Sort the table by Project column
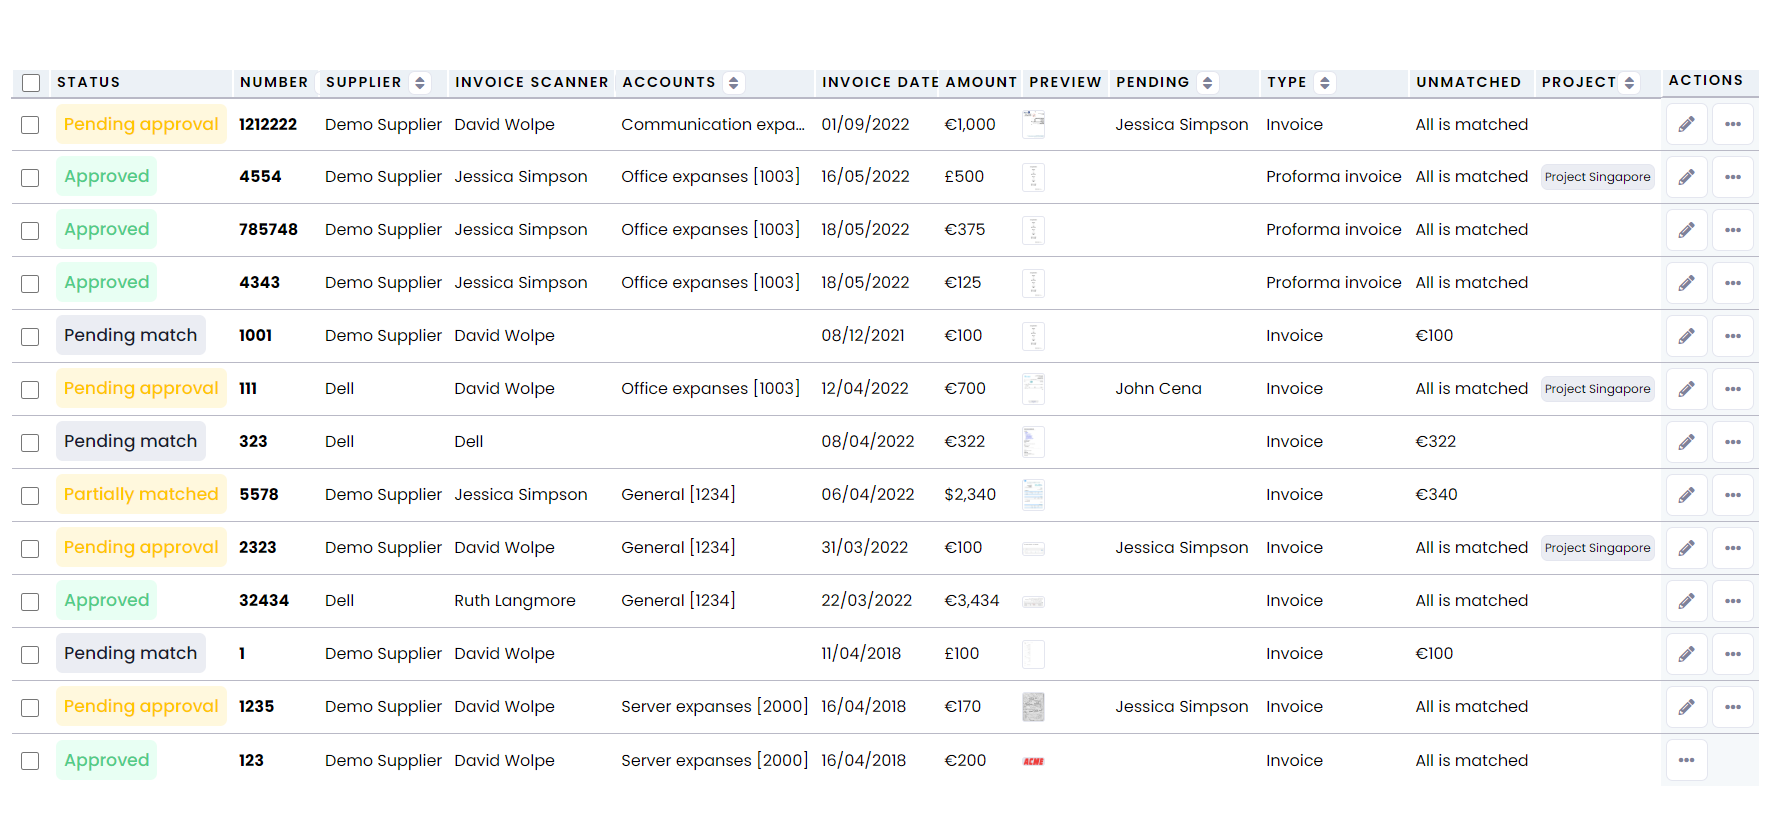 [x=1629, y=83]
